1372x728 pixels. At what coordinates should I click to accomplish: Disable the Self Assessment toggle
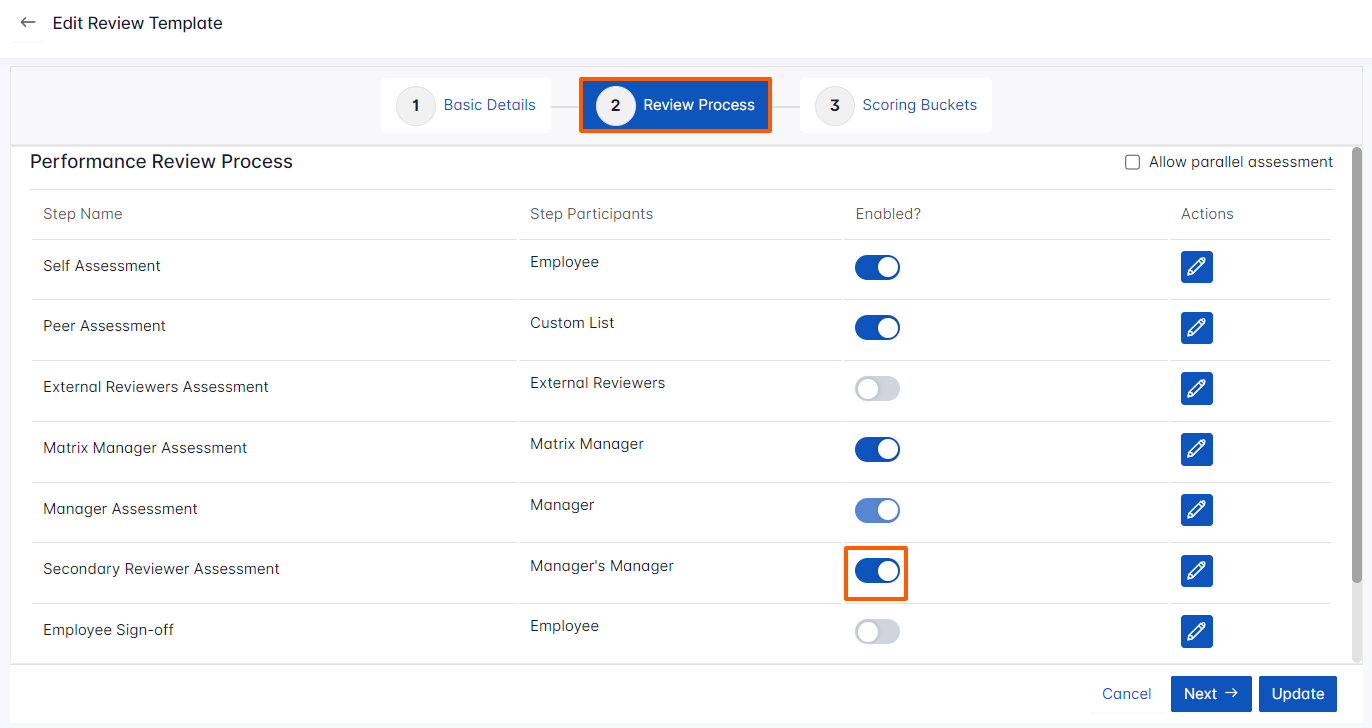coord(877,267)
